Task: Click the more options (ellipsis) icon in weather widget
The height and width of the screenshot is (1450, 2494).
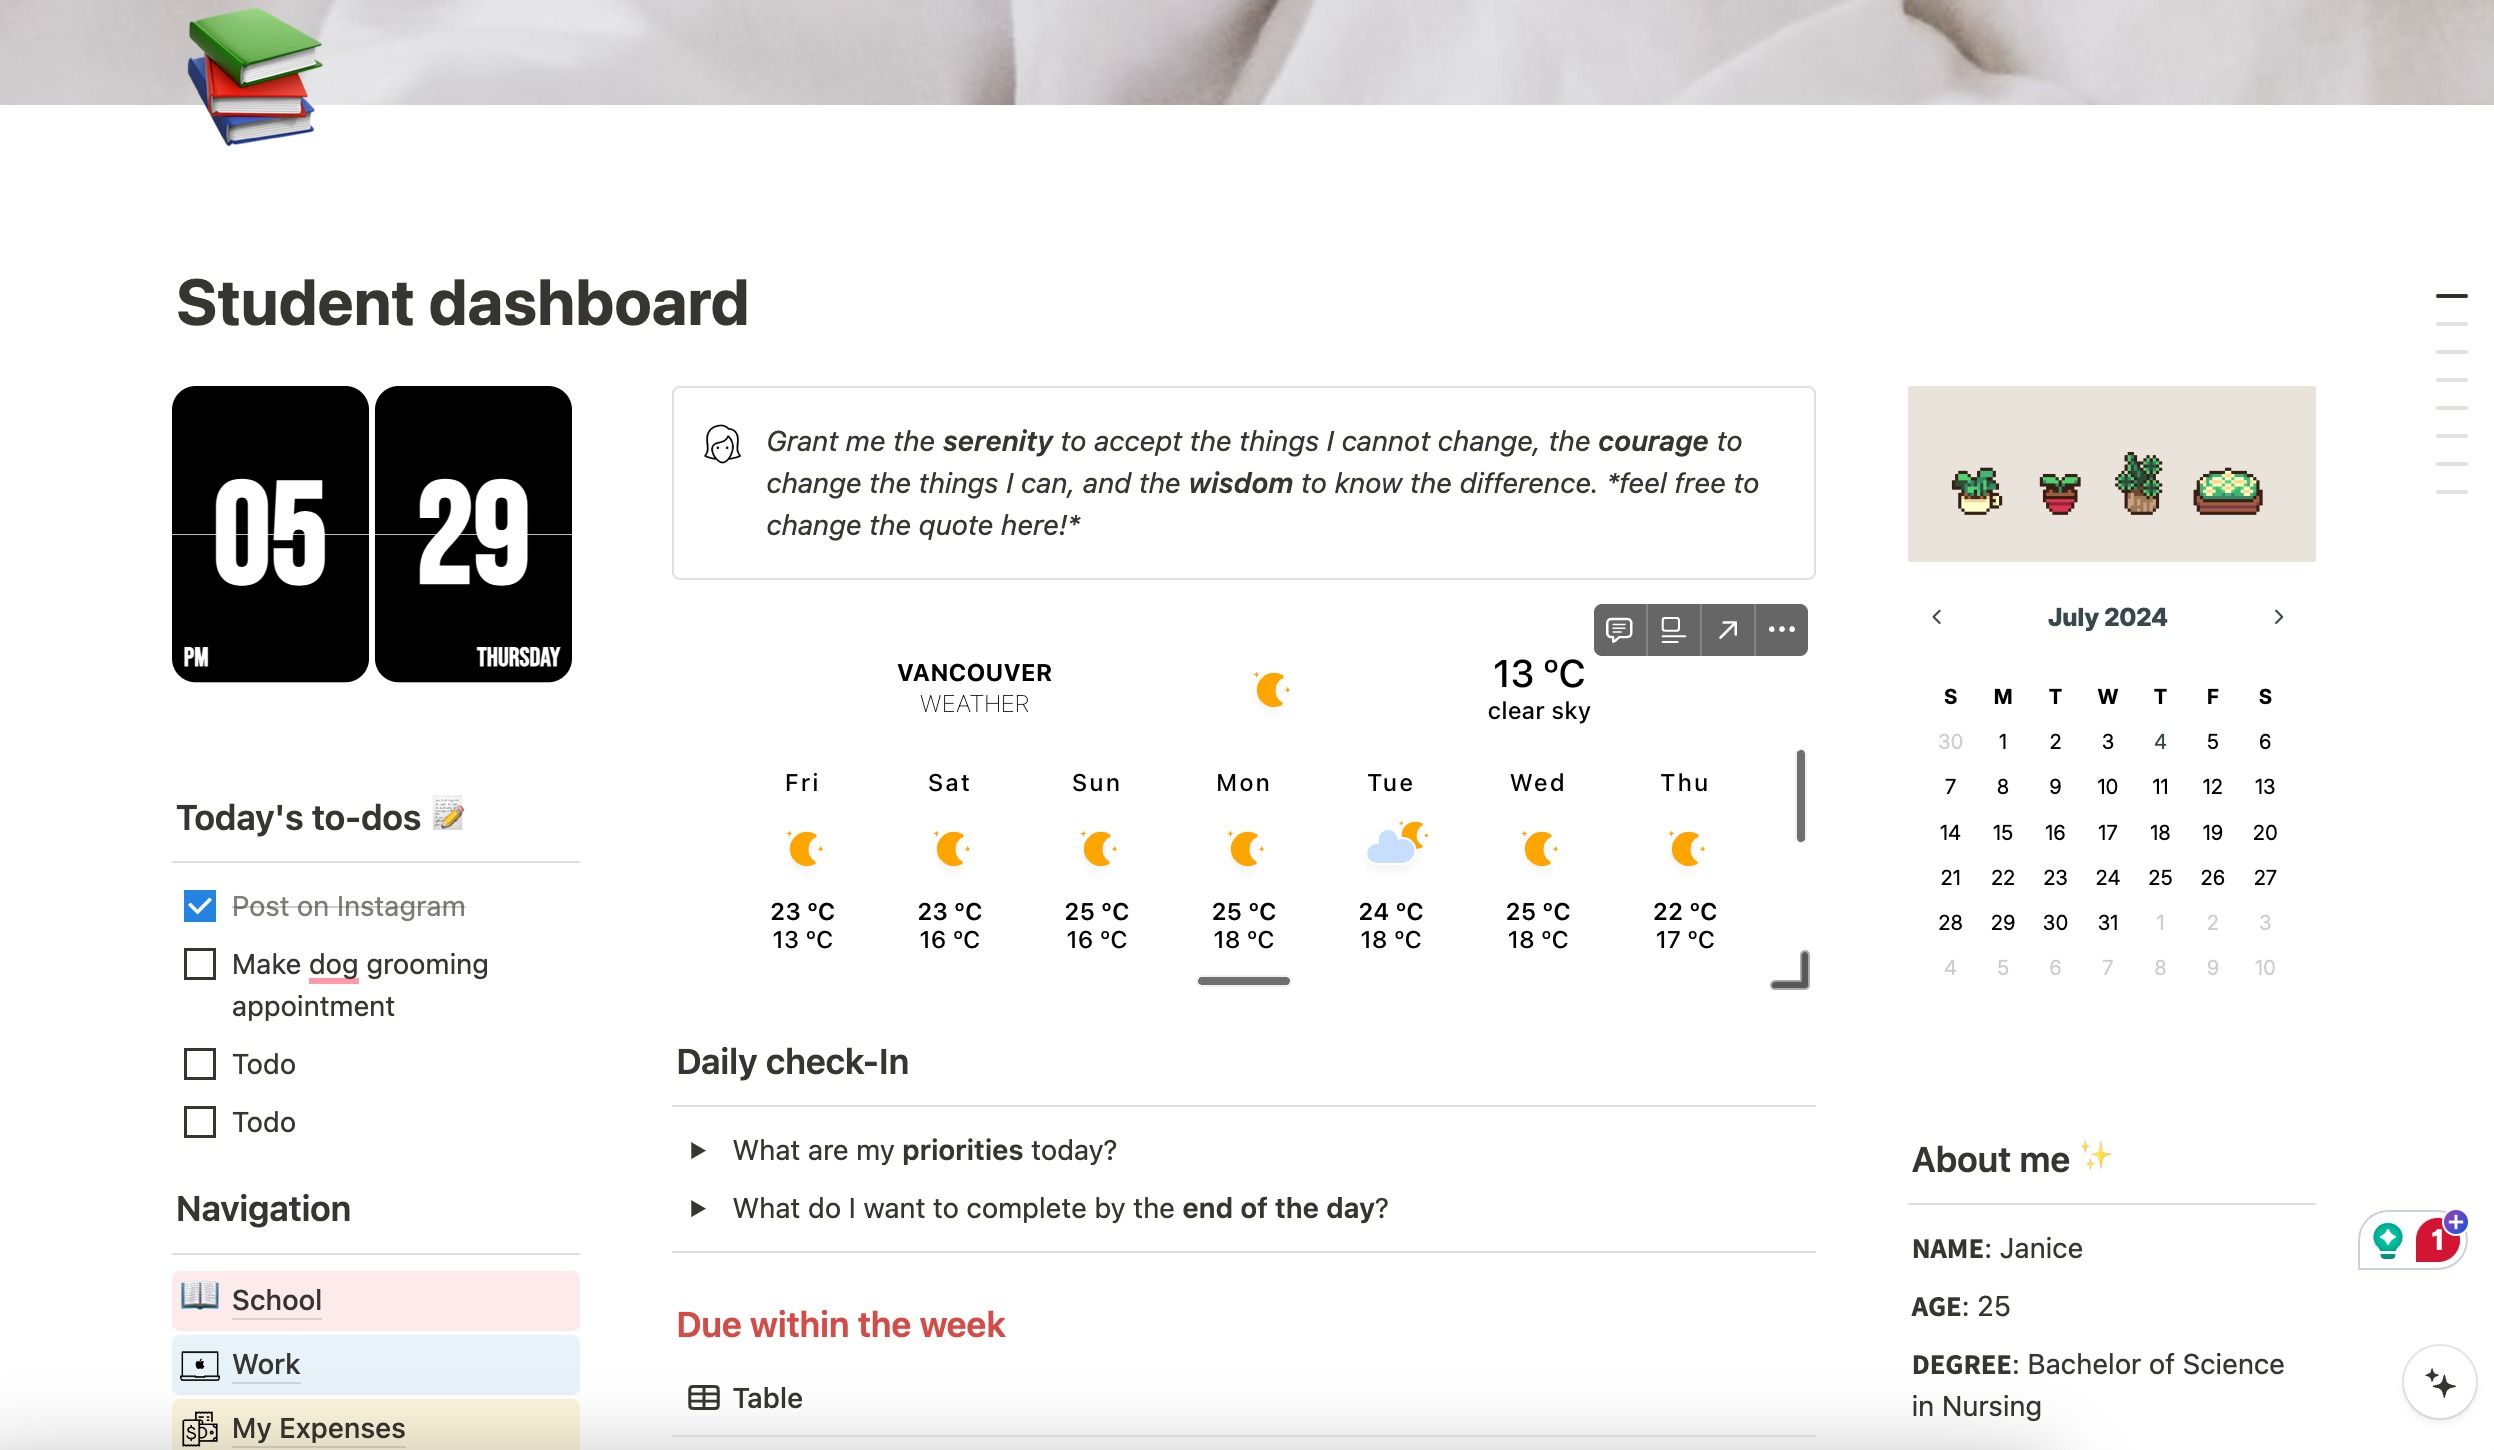Action: 1781,628
